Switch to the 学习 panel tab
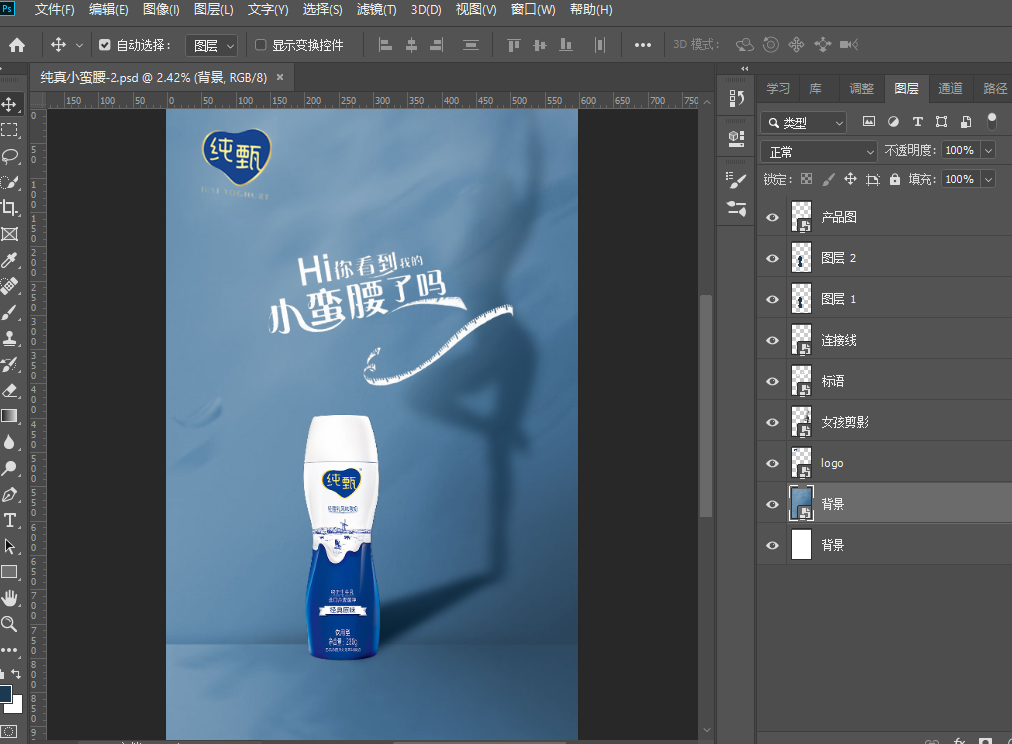The width and height of the screenshot is (1012, 744). (x=778, y=88)
